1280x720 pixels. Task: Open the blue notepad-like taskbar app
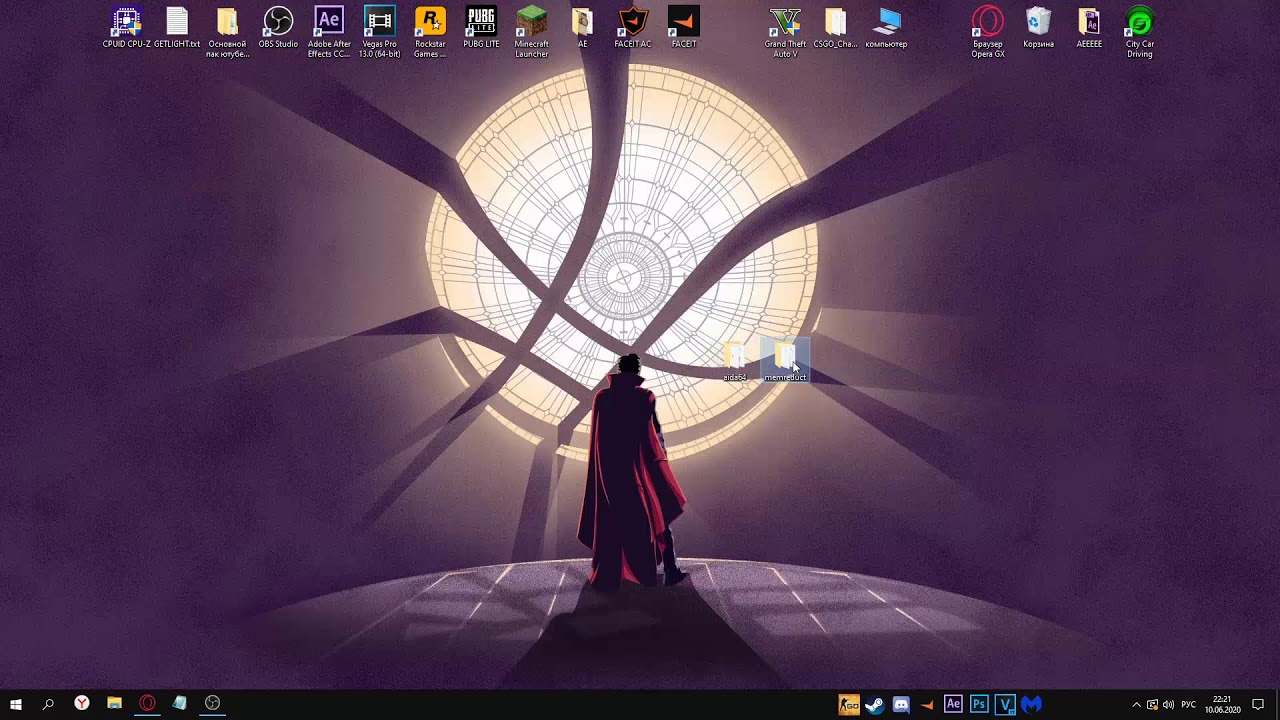point(180,704)
